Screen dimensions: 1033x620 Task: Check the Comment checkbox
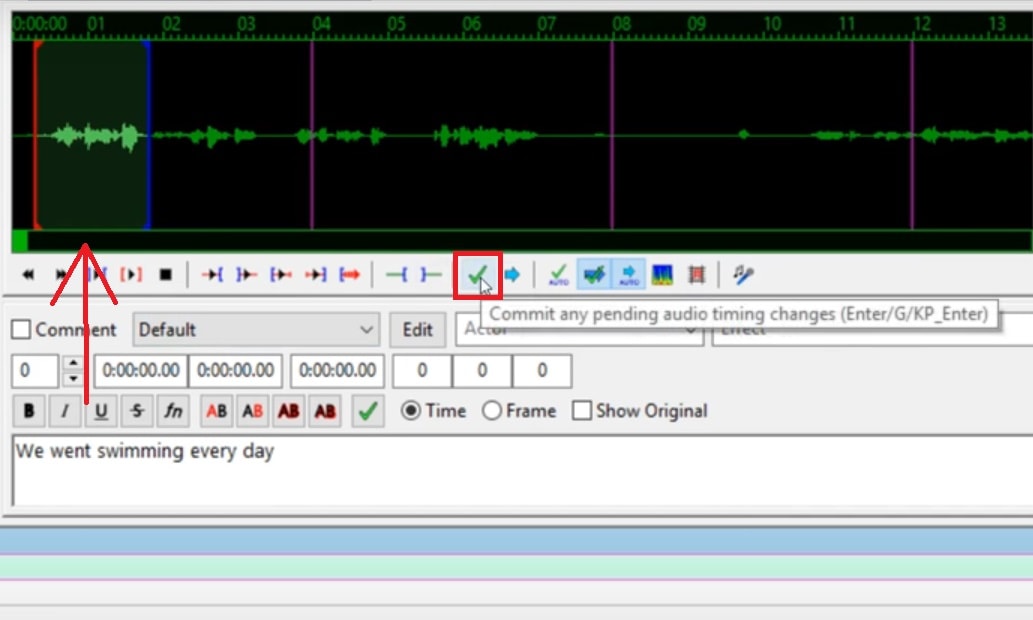coord(21,329)
